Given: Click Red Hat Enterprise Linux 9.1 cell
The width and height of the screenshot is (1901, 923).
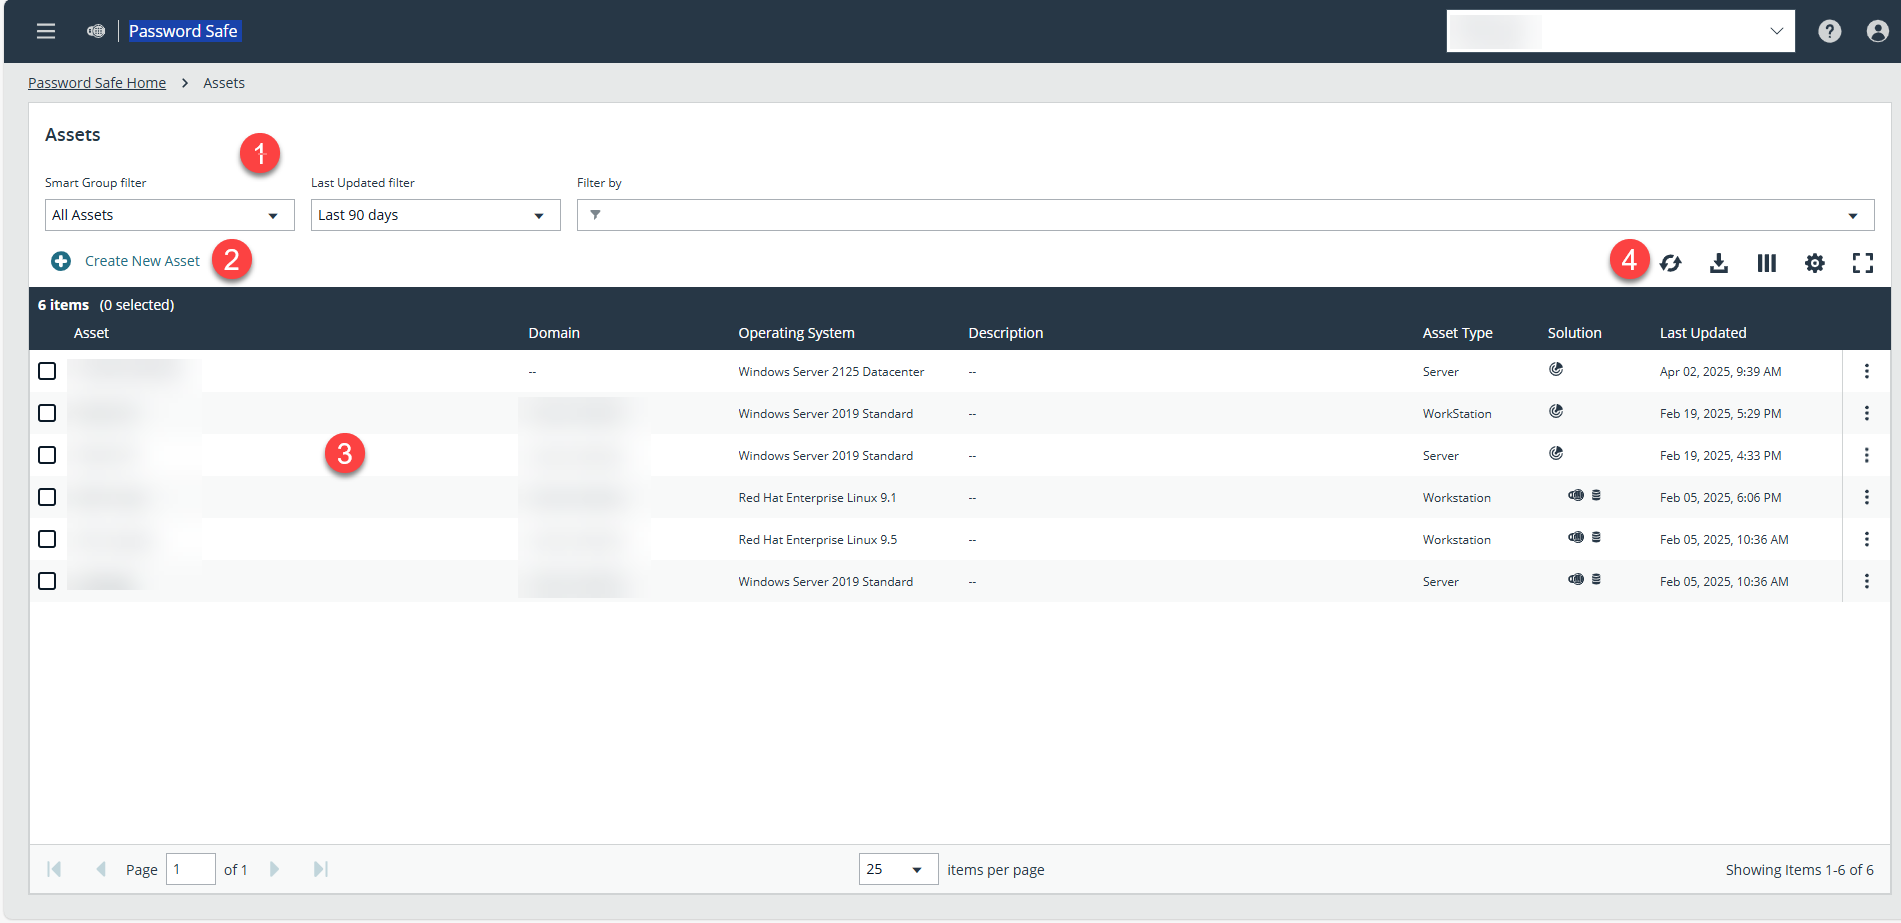Looking at the screenshot, I should coord(817,498).
